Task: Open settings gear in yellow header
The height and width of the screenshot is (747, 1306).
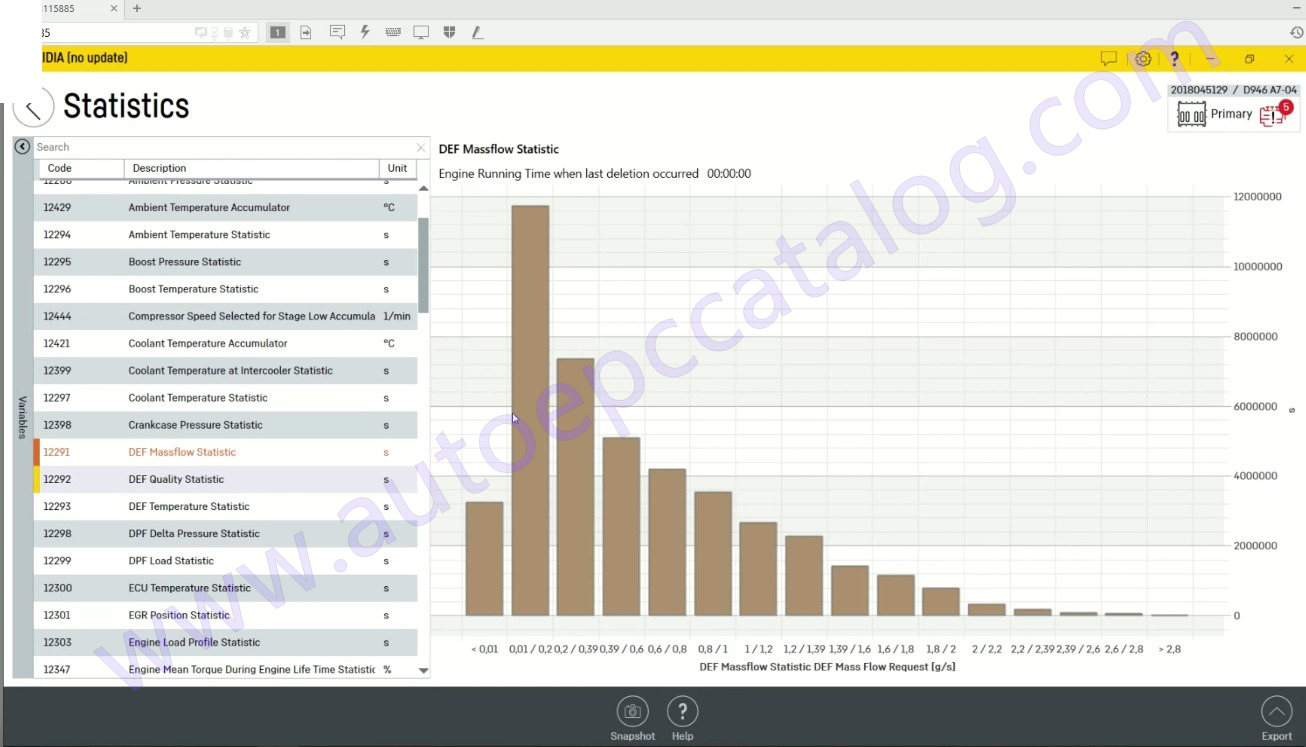Action: (1143, 59)
